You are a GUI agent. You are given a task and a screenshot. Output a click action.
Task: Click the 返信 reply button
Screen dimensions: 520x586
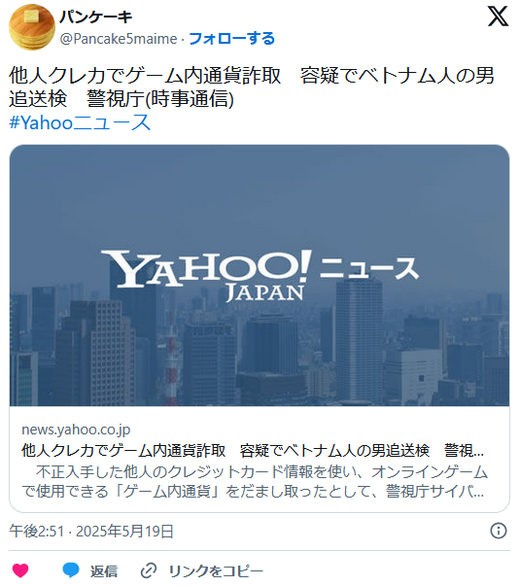point(104,571)
